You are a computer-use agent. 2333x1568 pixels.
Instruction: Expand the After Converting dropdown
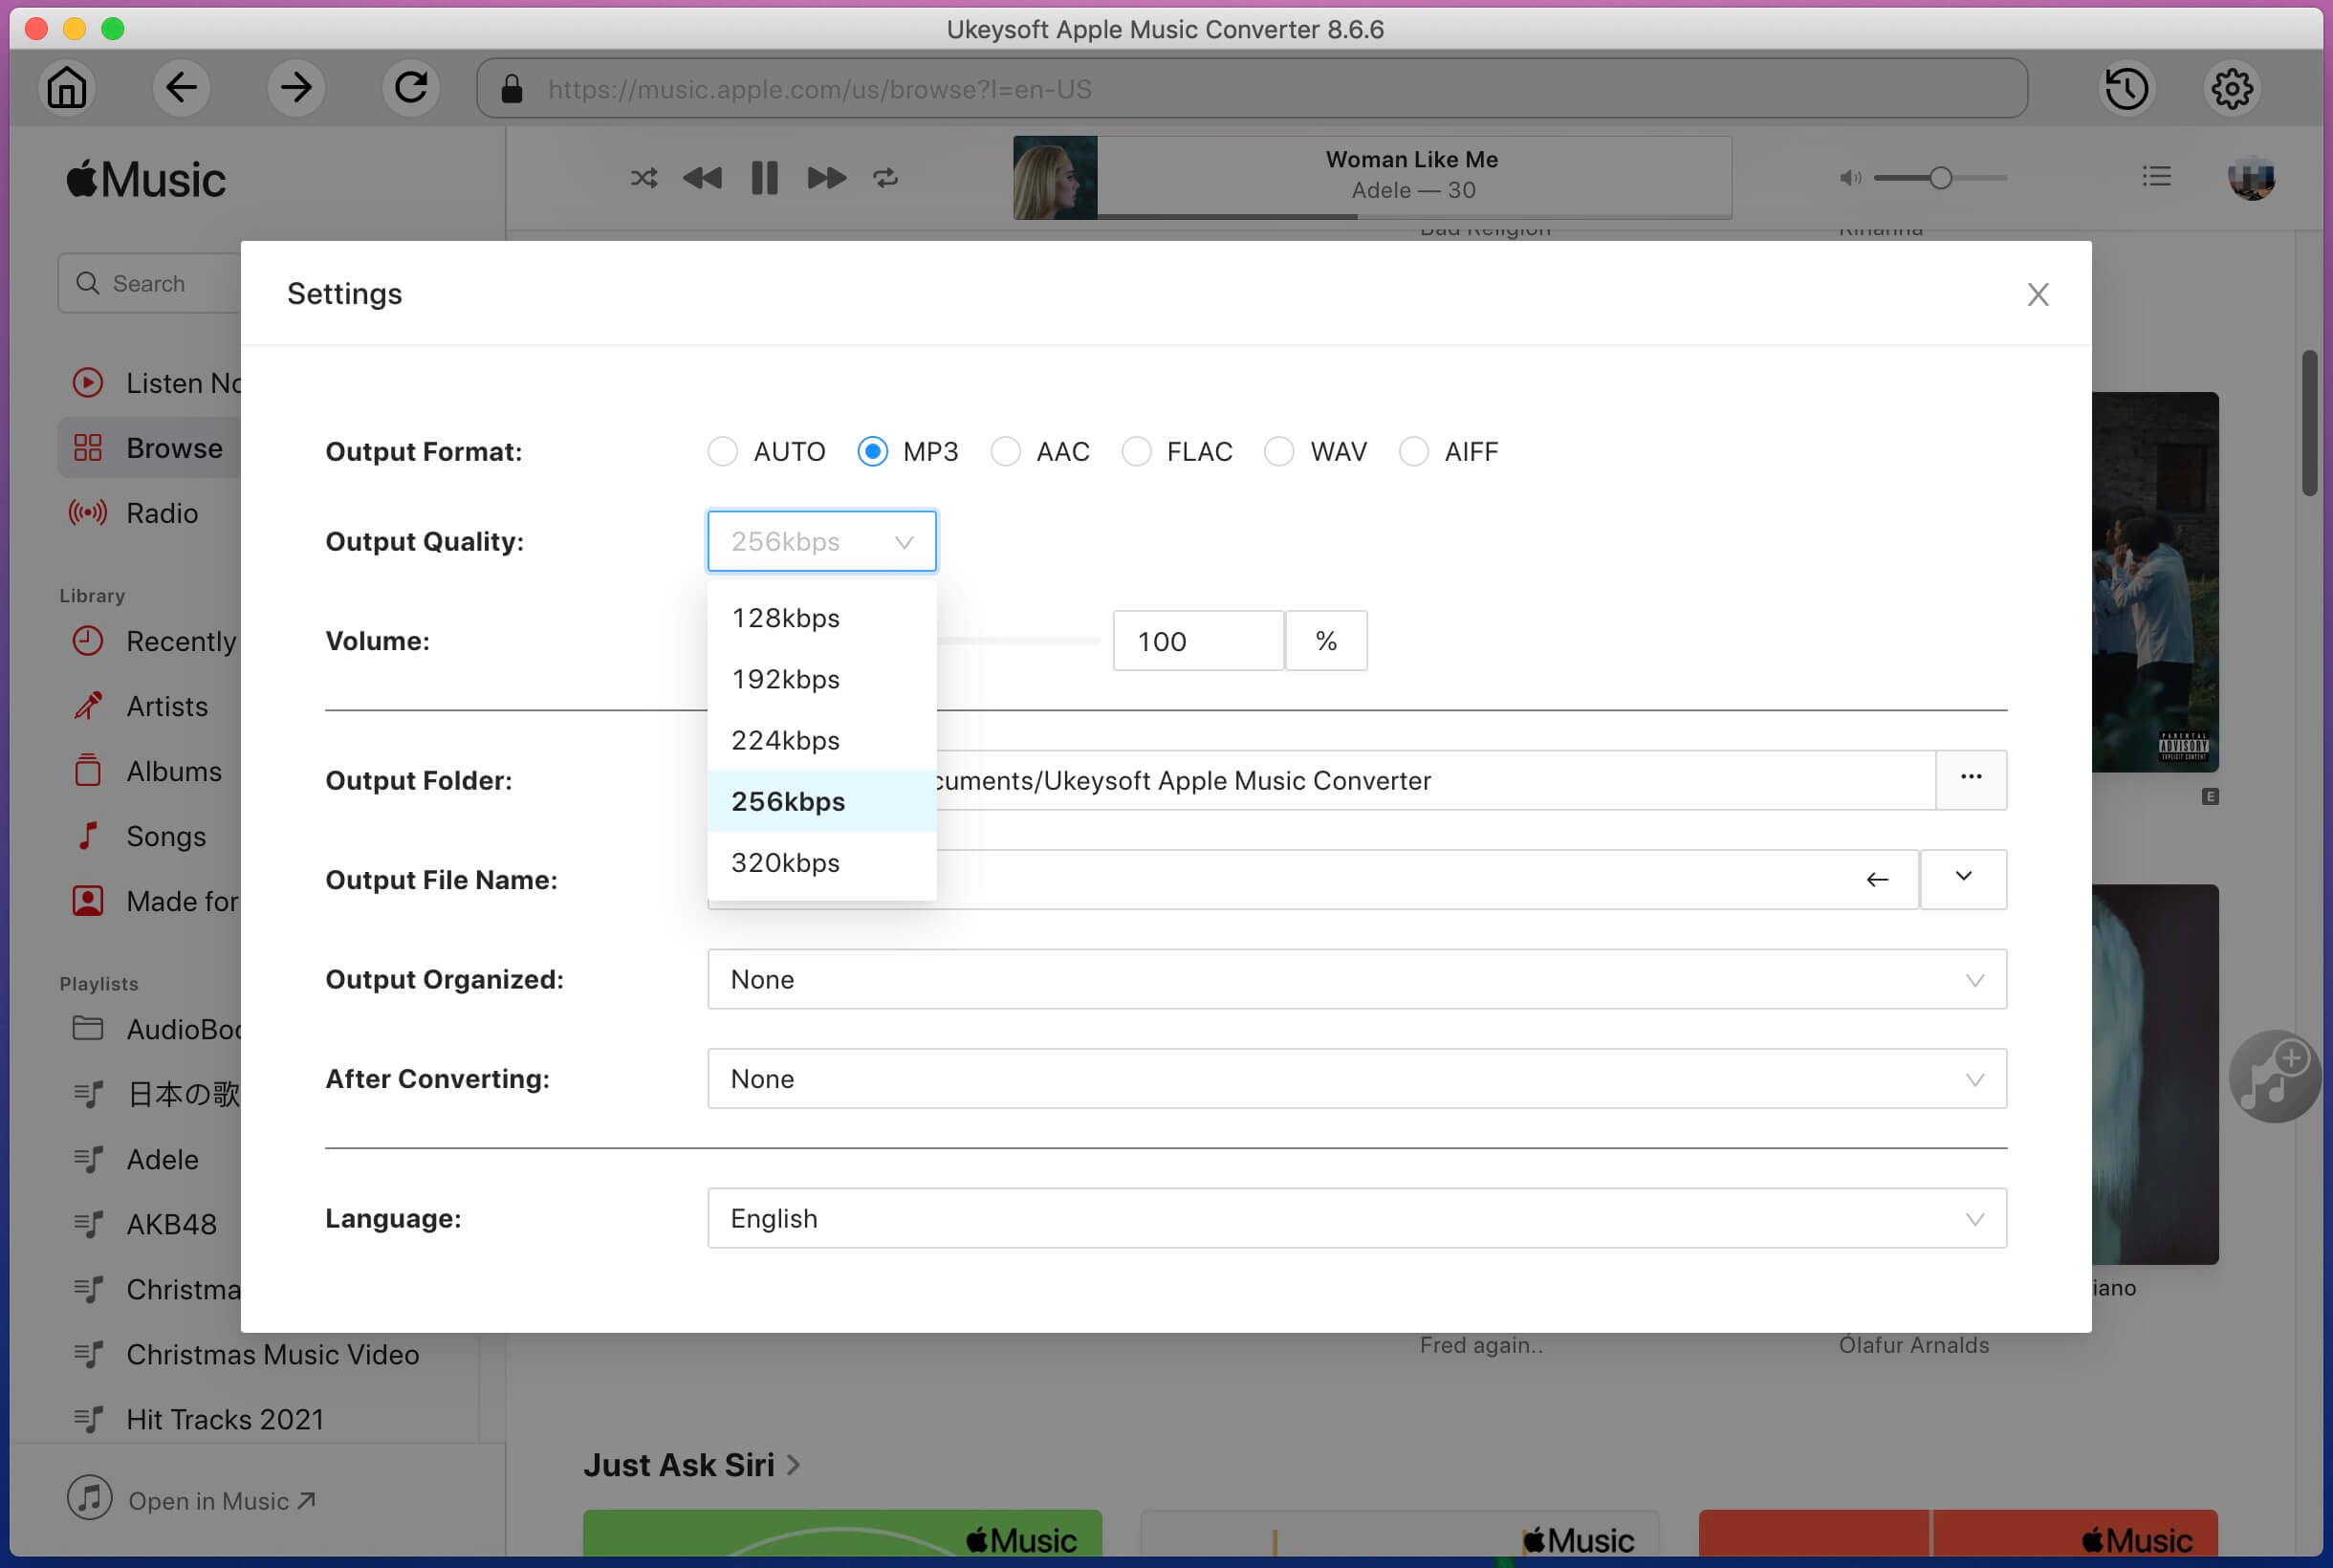coord(1973,1078)
